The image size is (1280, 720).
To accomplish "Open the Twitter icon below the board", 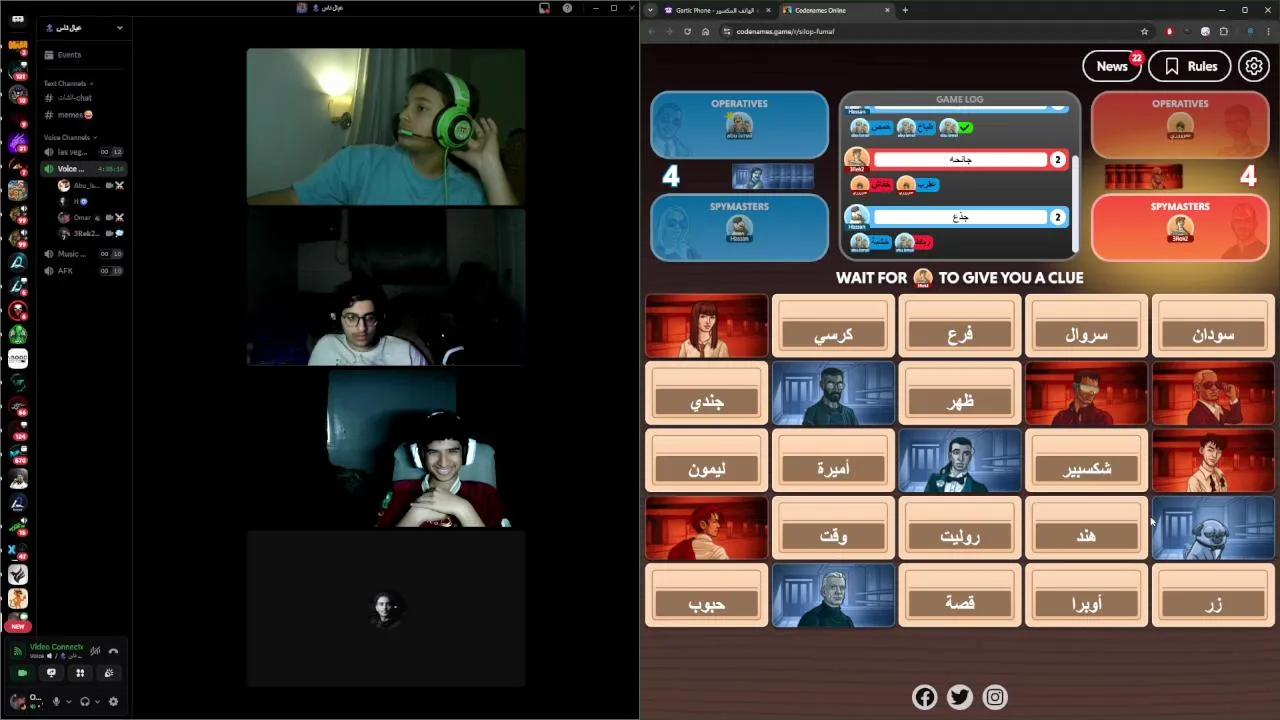I will [960, 697].
